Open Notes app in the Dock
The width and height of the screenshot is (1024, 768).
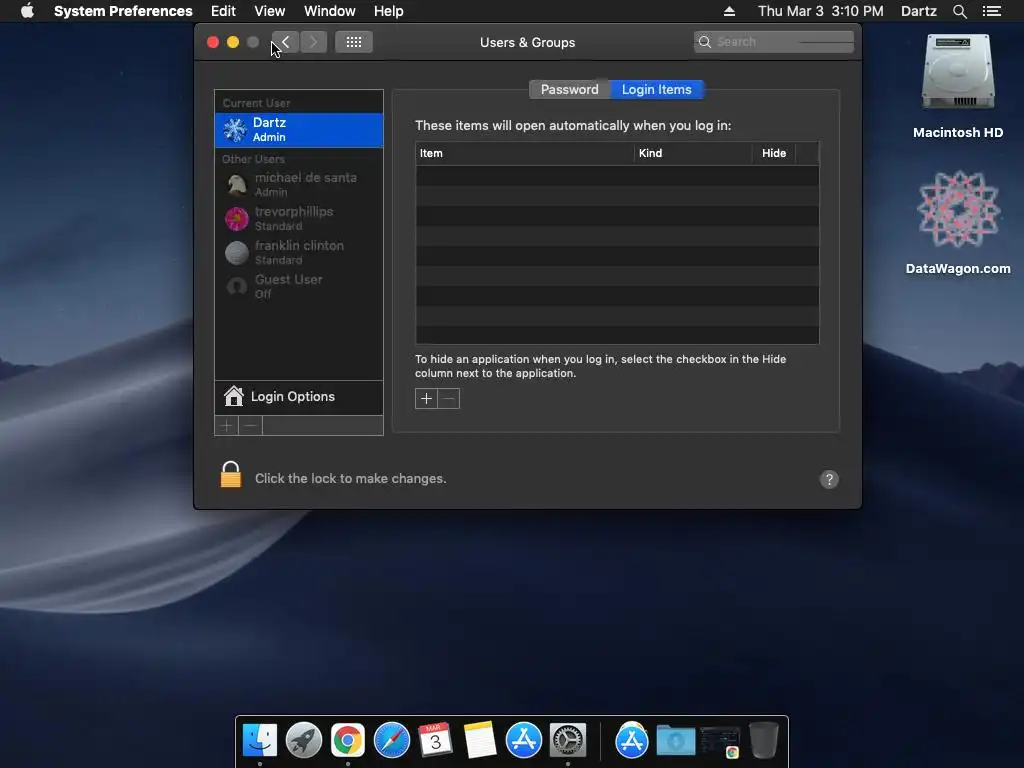[x=479, y=741]
